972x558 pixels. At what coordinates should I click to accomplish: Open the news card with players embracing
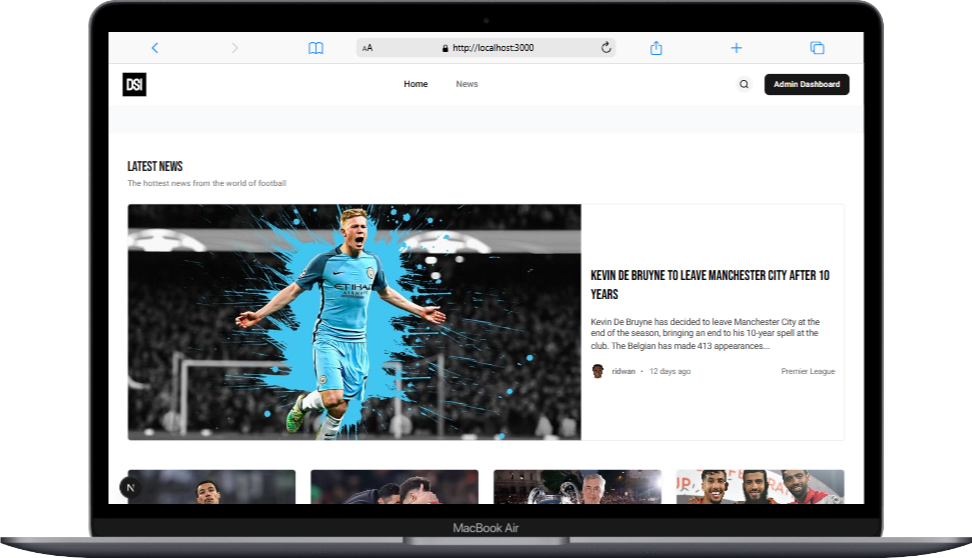point(394,487)
